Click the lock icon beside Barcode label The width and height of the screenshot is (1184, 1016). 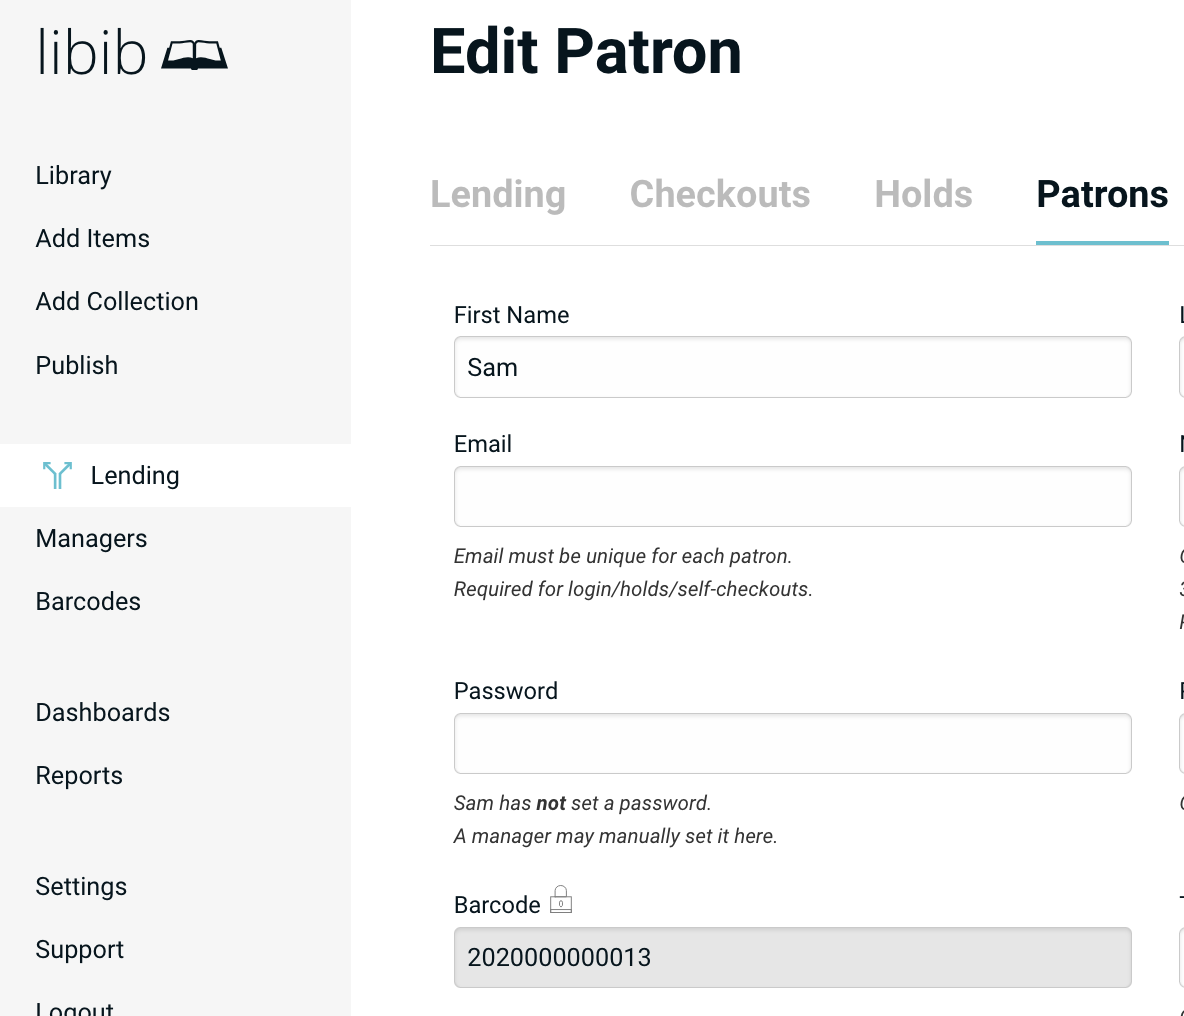pyautogui.click(x=561, y=899)
